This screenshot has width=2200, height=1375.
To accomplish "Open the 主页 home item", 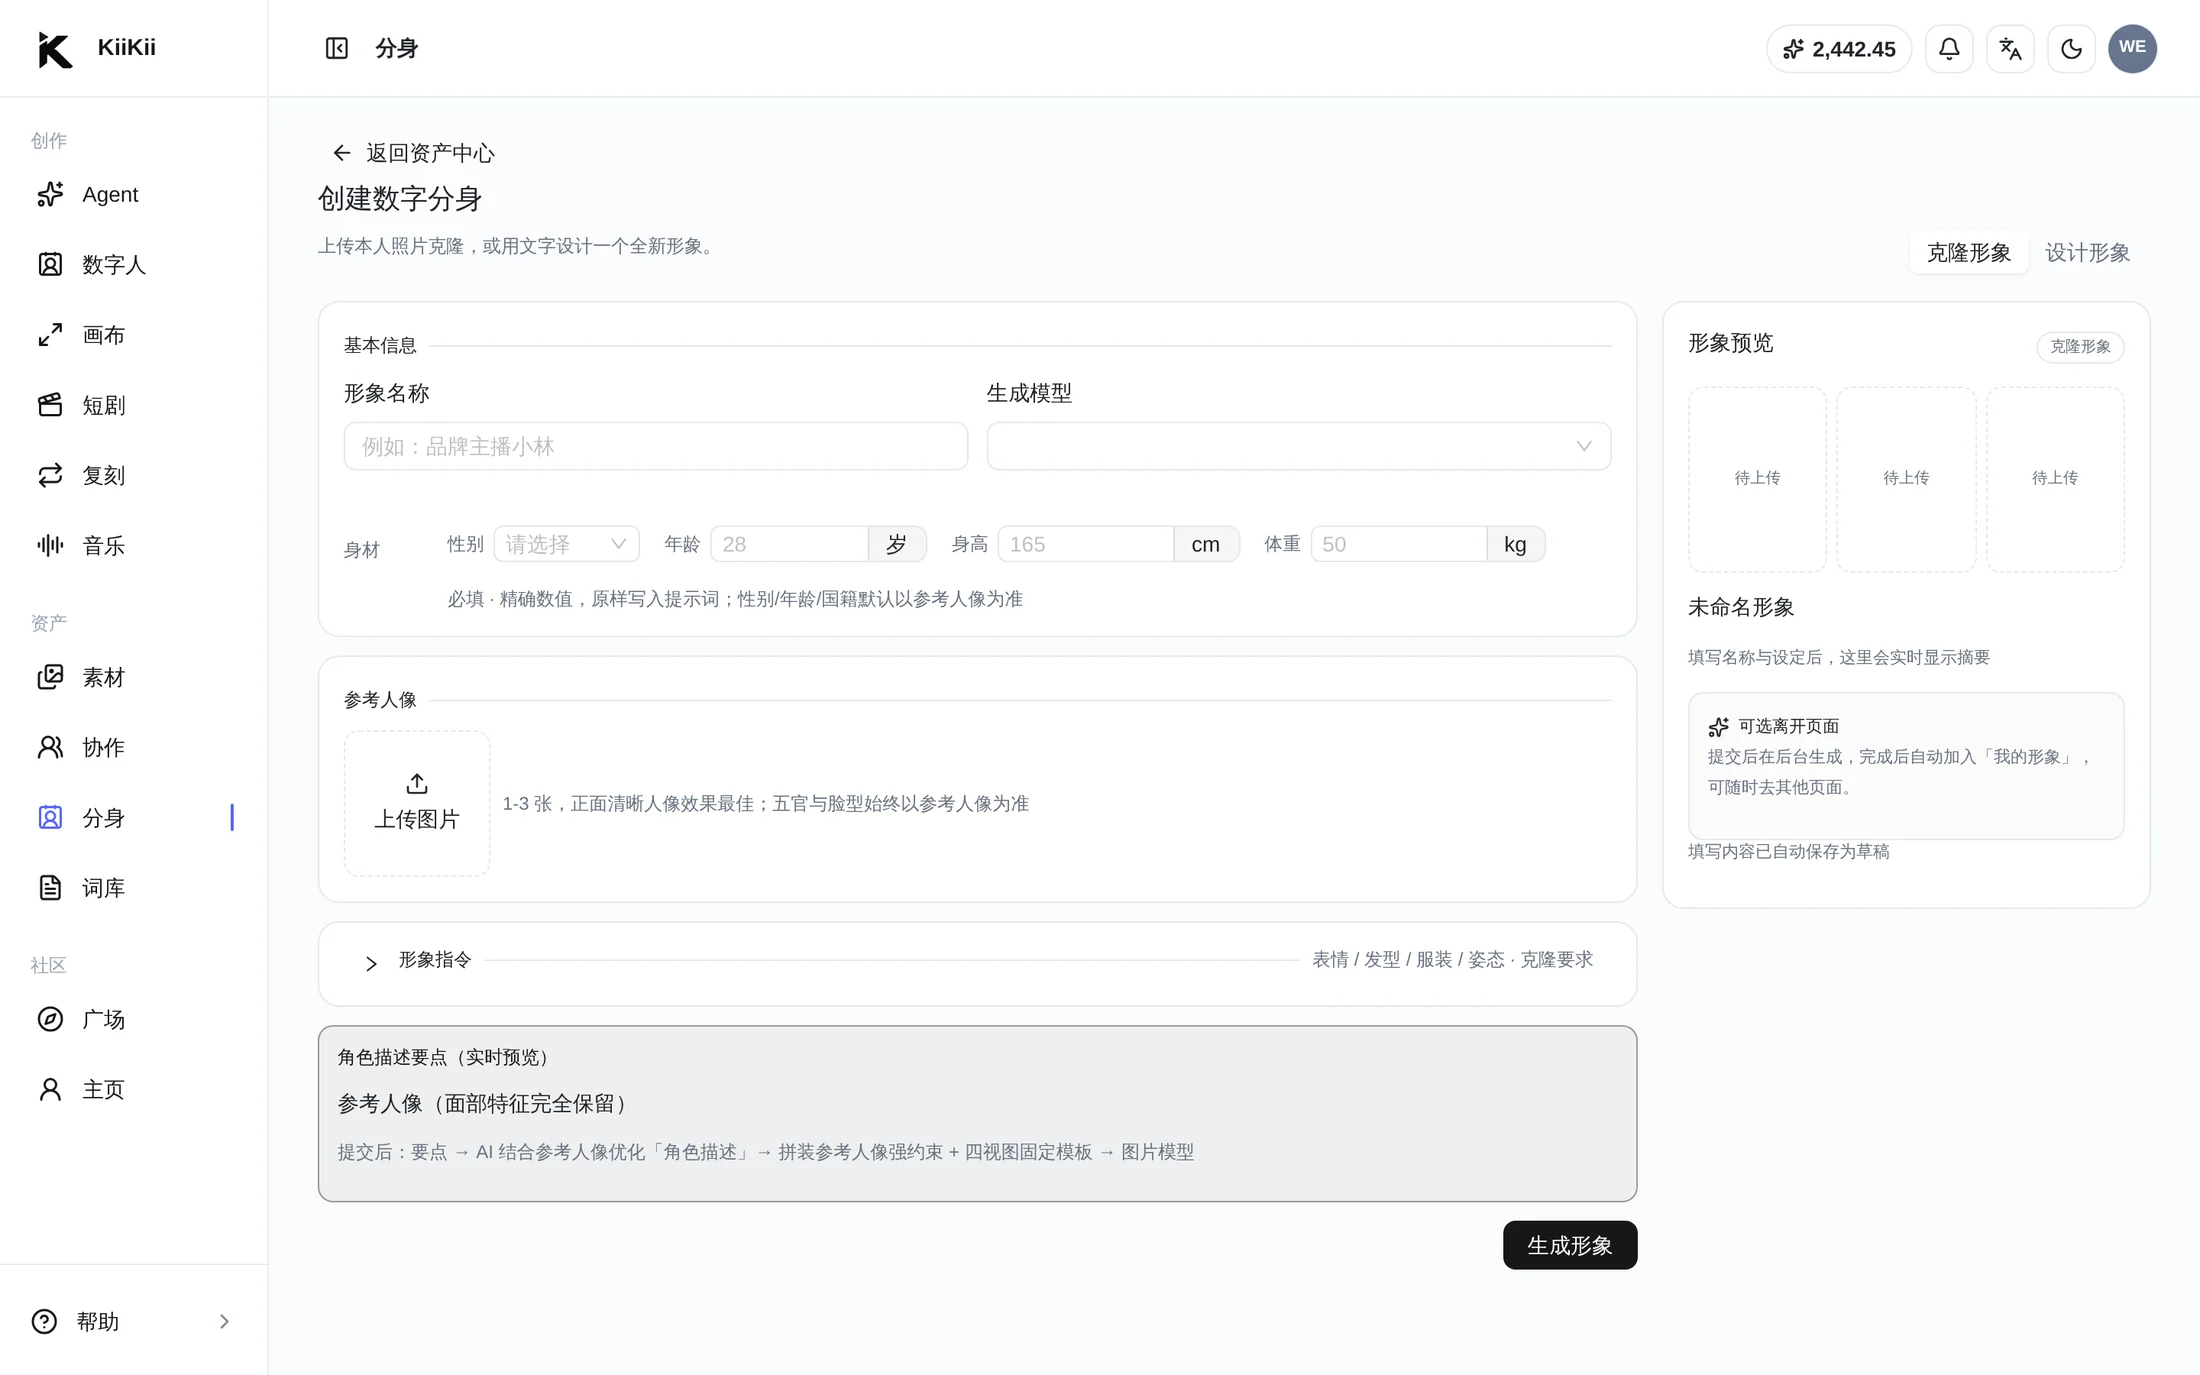I will [133, 1089].
